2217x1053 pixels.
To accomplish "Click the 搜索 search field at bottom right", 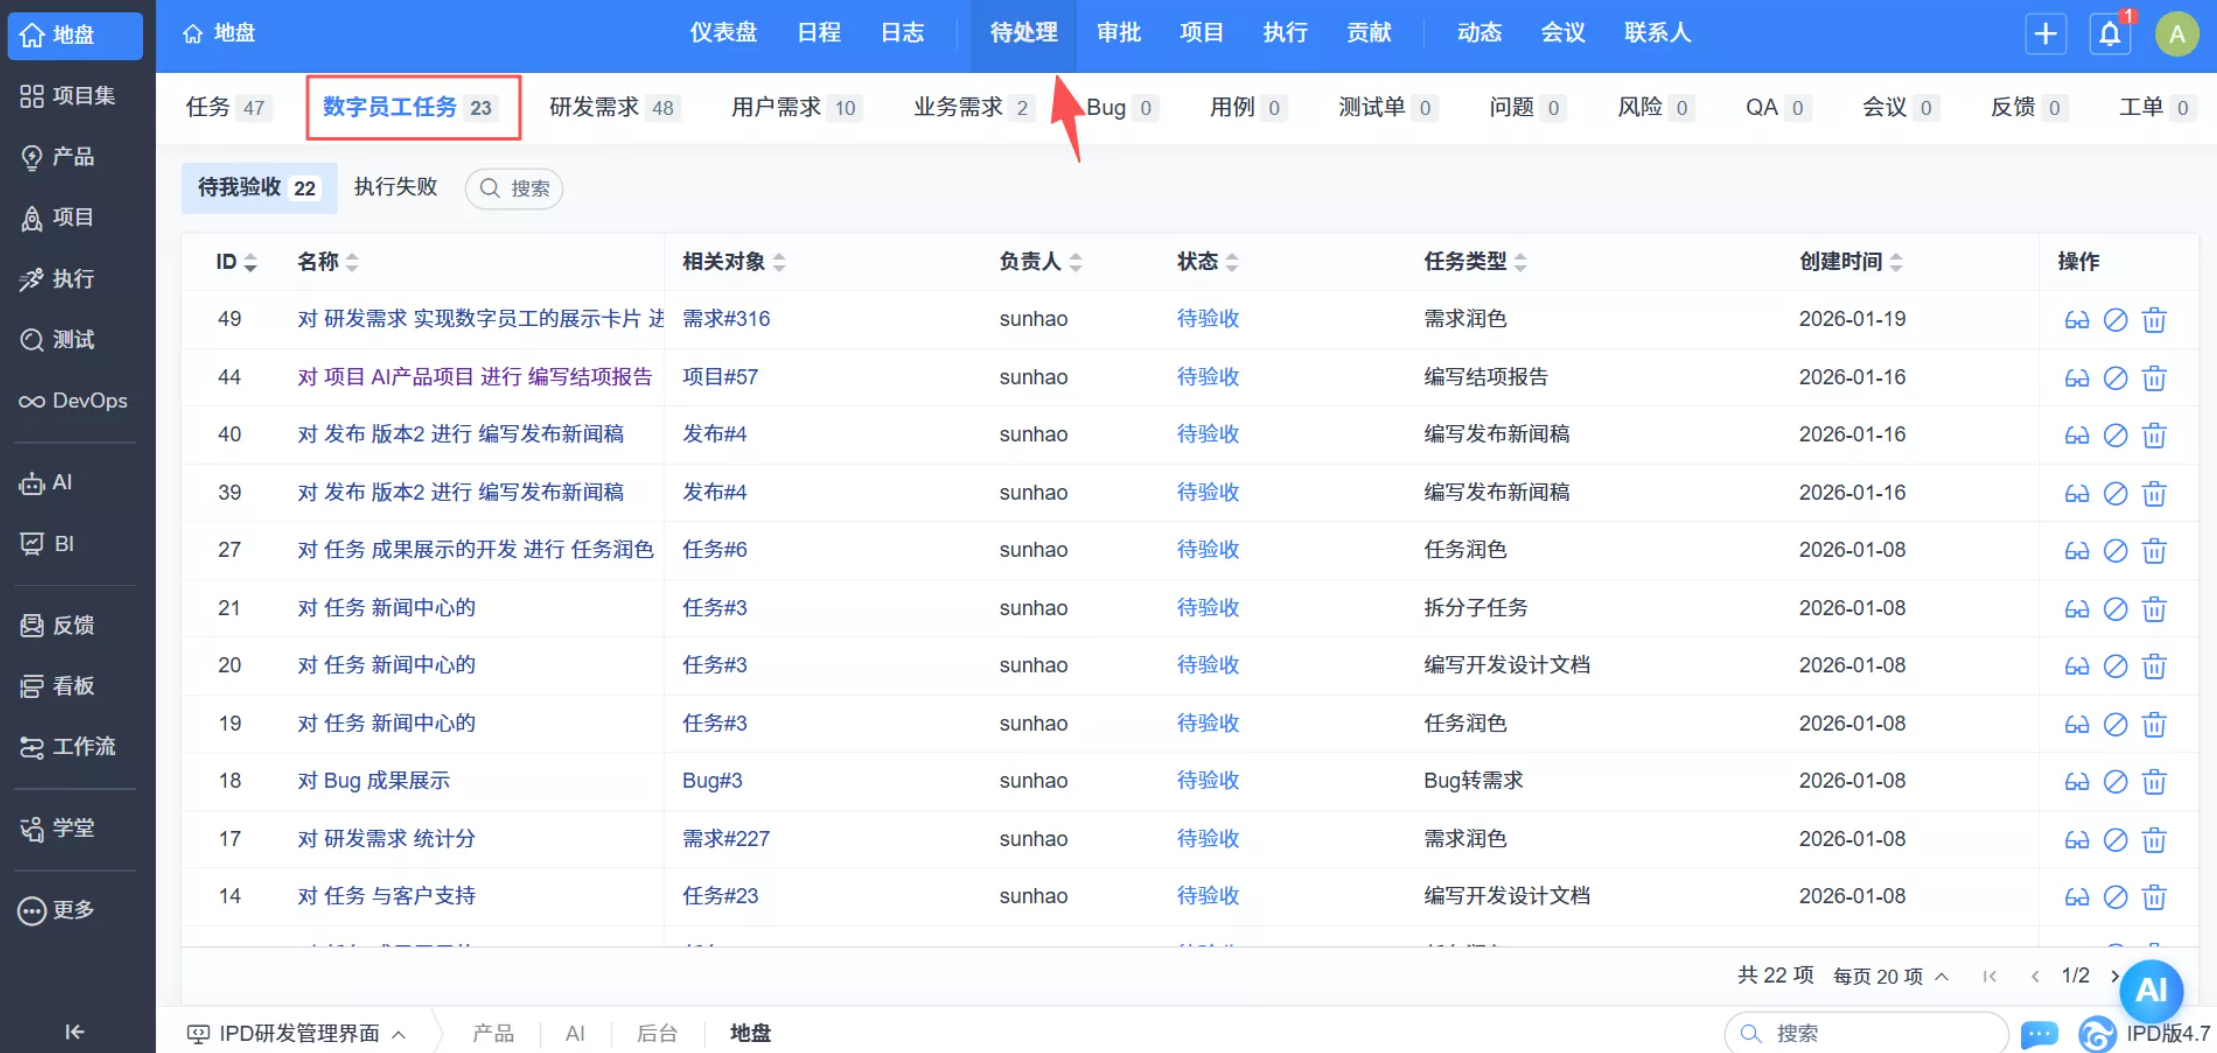I will pos(1865,1032).
